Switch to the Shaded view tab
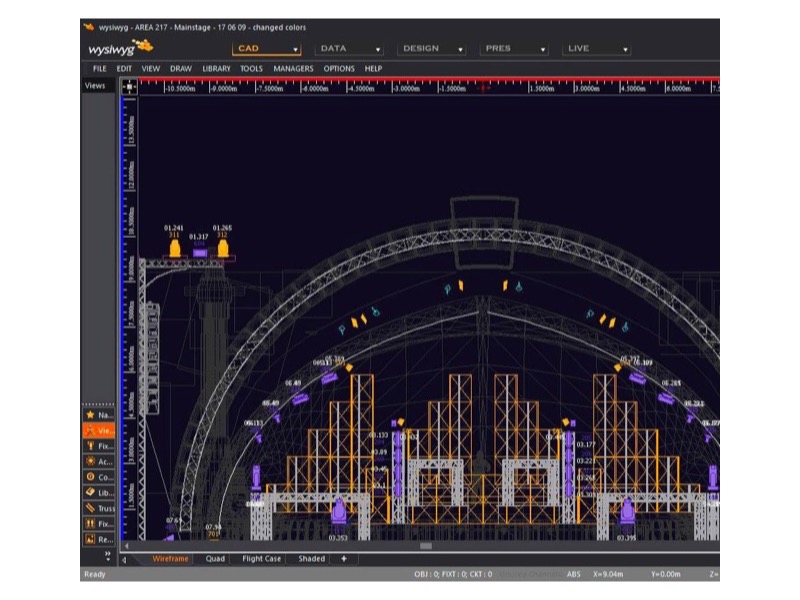800x600 pixels. tap(312, 559)
